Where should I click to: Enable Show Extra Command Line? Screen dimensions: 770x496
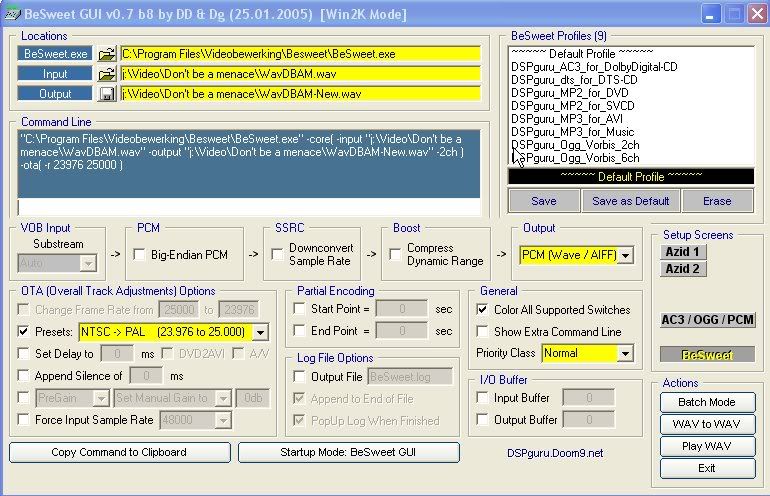click(x=482, y=331)
